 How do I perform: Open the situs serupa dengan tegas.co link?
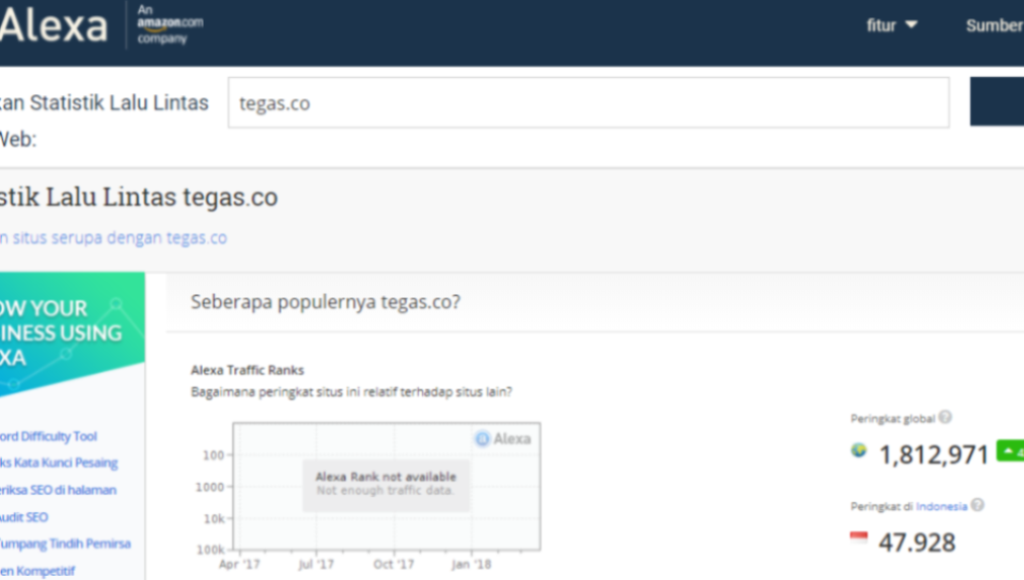[114, 238]
